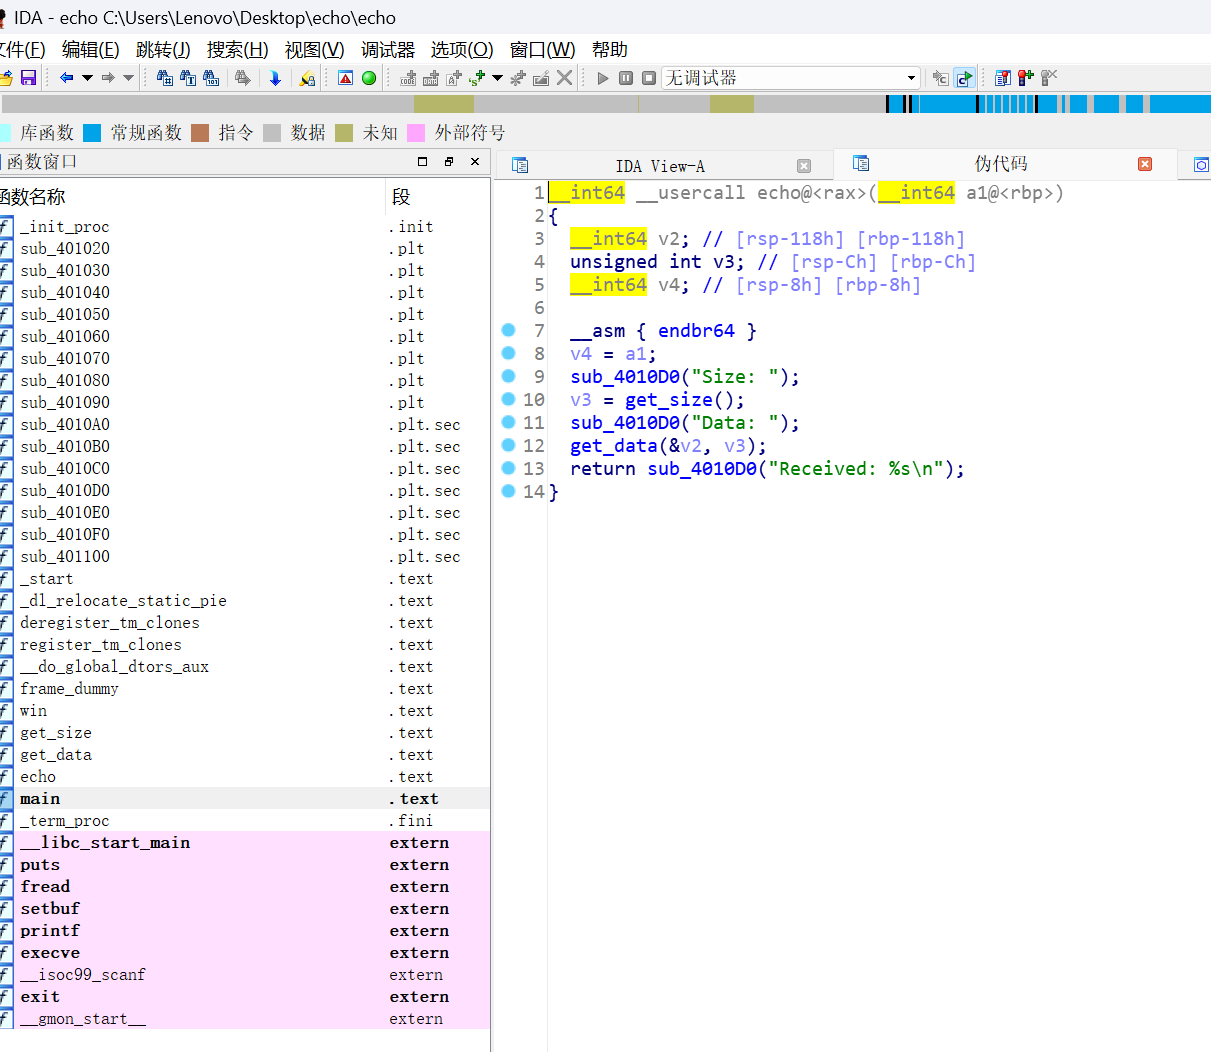The image size is (1211, 1052).
Task: Click the blue back navigation arrow
Action: [x=66, y=78]
